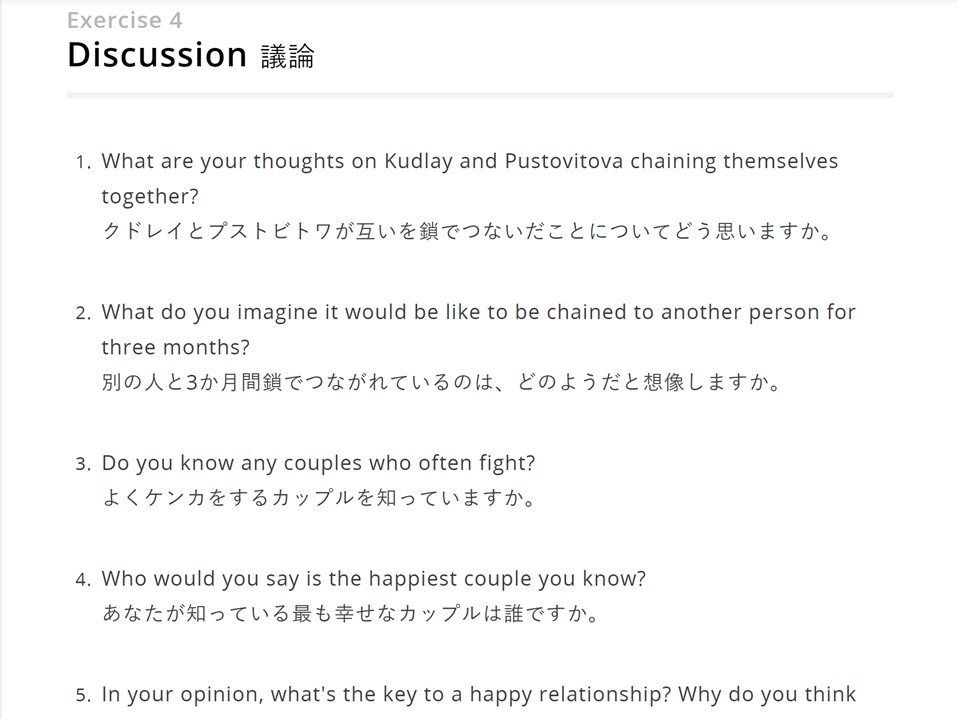
Task: Click list number 1 marker
Action: click(x=83, y=162)
